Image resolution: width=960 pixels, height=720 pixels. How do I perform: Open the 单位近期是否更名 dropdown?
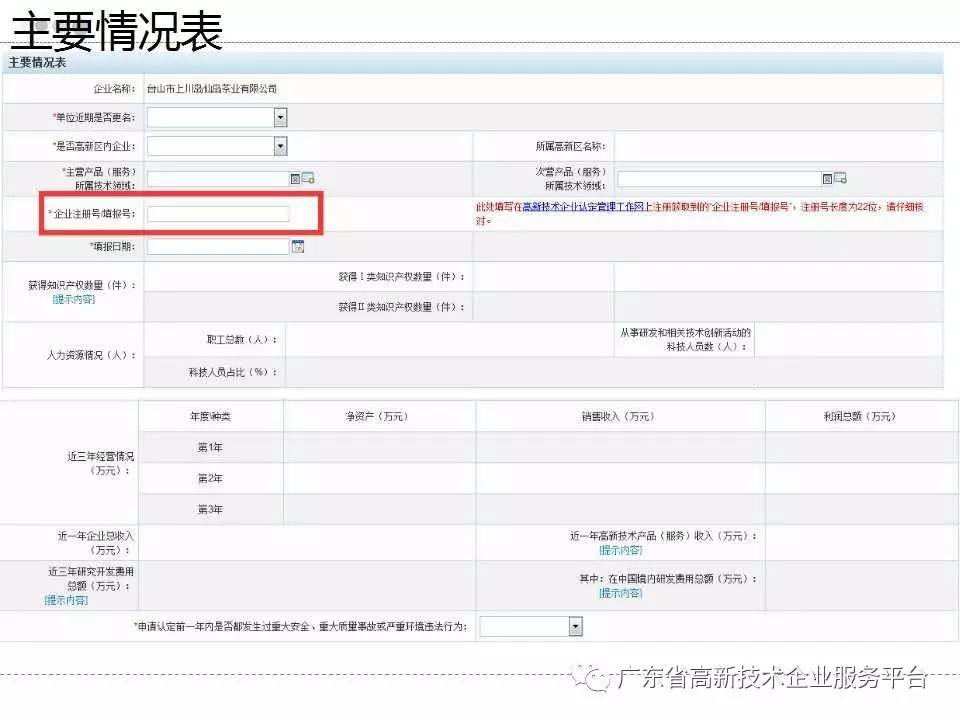point(280,118)
